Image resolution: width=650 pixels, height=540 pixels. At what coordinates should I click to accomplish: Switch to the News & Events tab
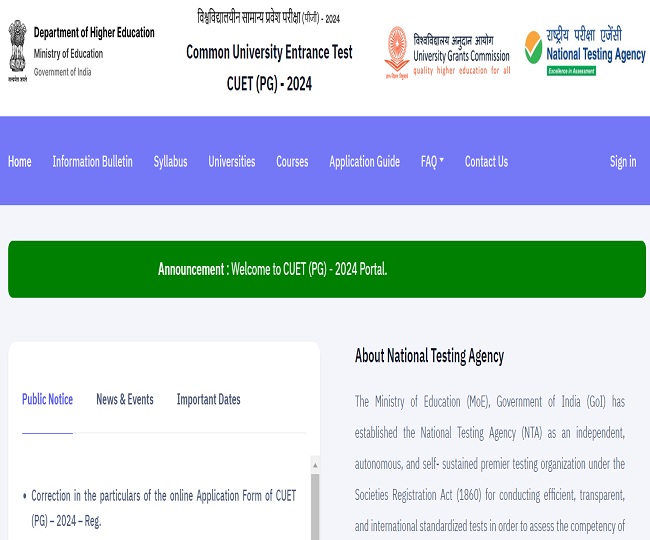125,399
